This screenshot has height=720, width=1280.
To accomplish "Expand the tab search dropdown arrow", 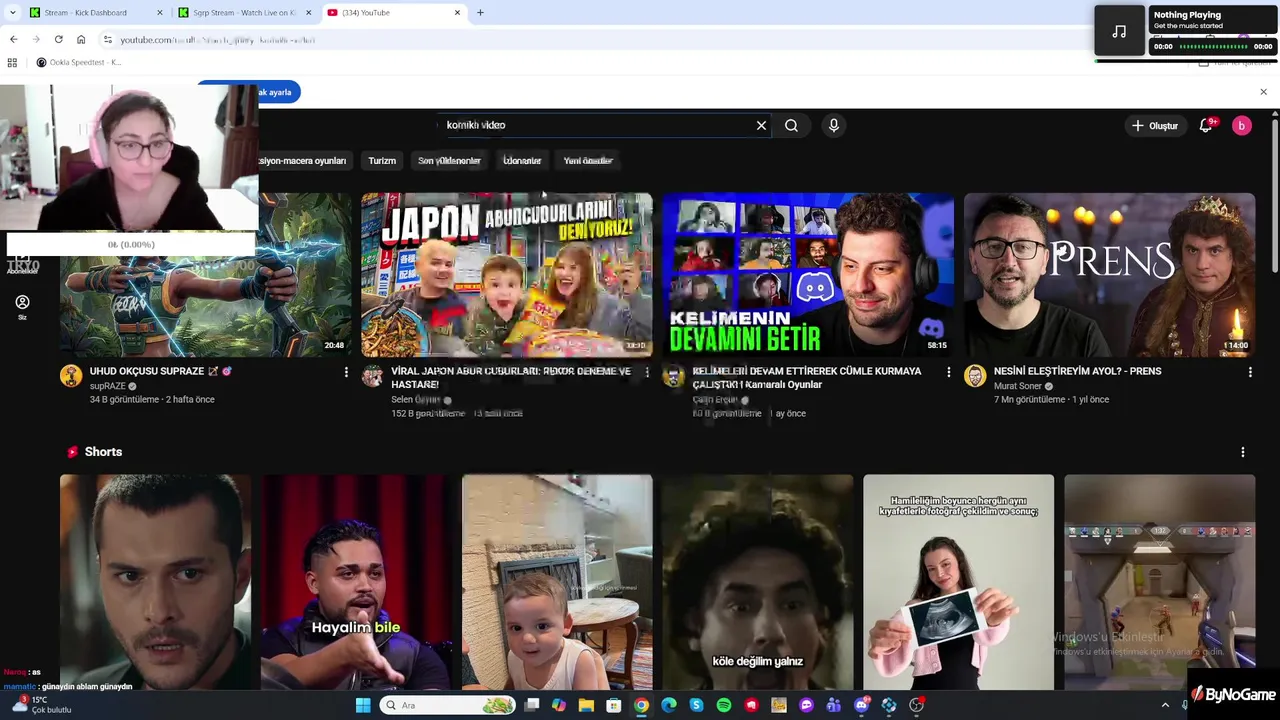I will (x=12, y=13).
